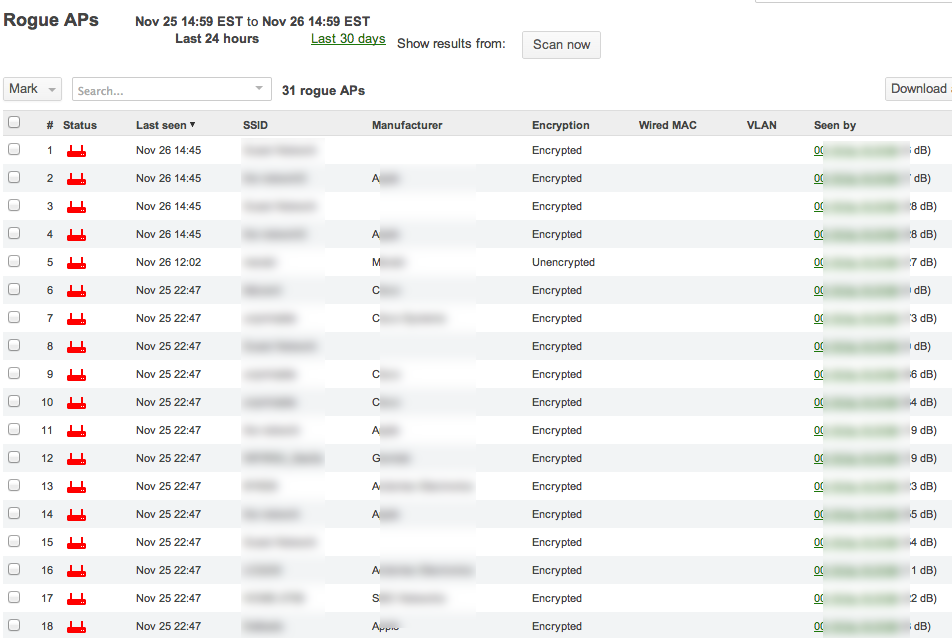Switch to the Last 30 days link

pyautogui.click(x=348, y=39)
